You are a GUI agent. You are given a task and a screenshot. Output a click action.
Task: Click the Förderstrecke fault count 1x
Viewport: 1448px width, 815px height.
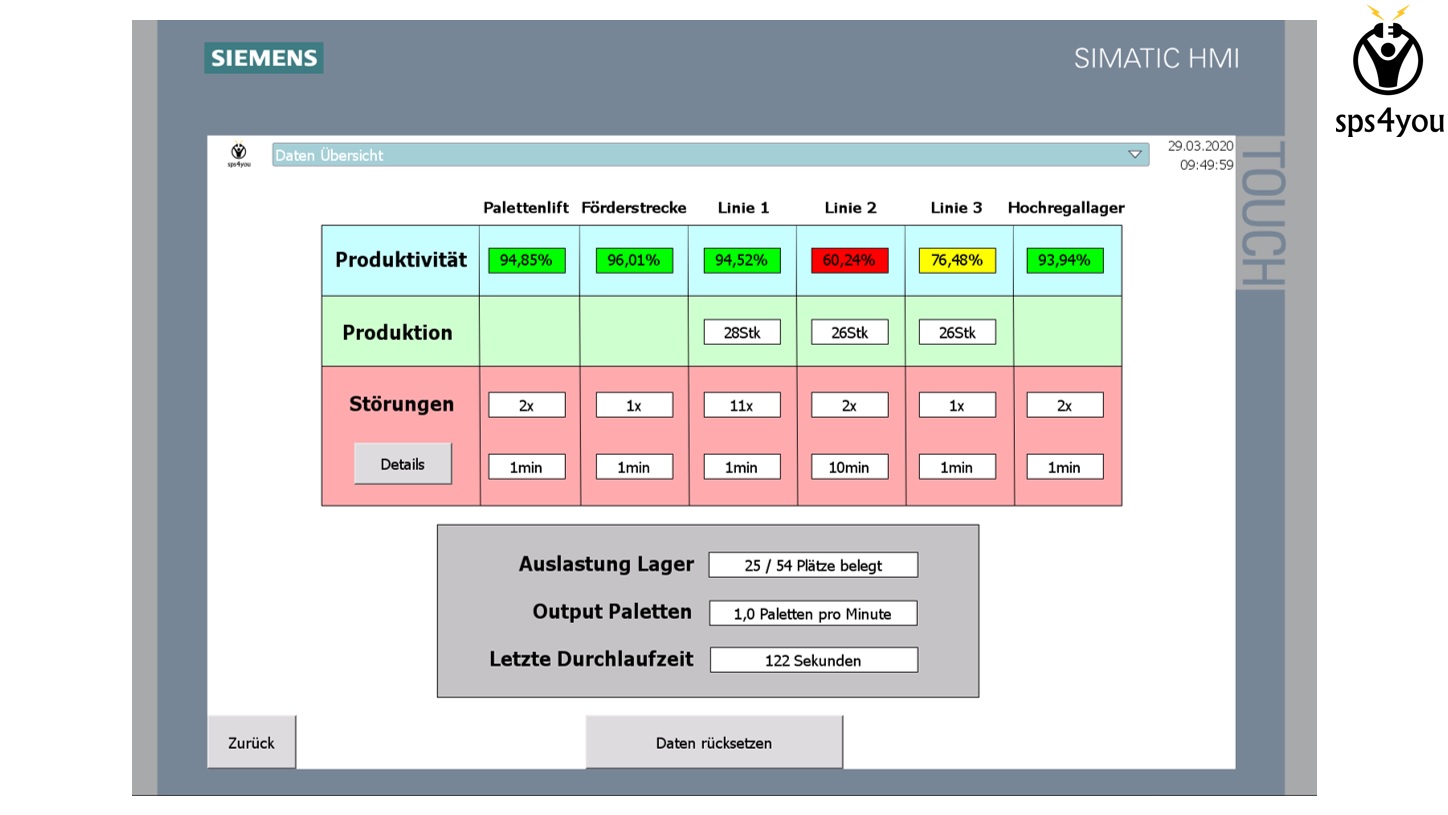click(x=634, y=405)
